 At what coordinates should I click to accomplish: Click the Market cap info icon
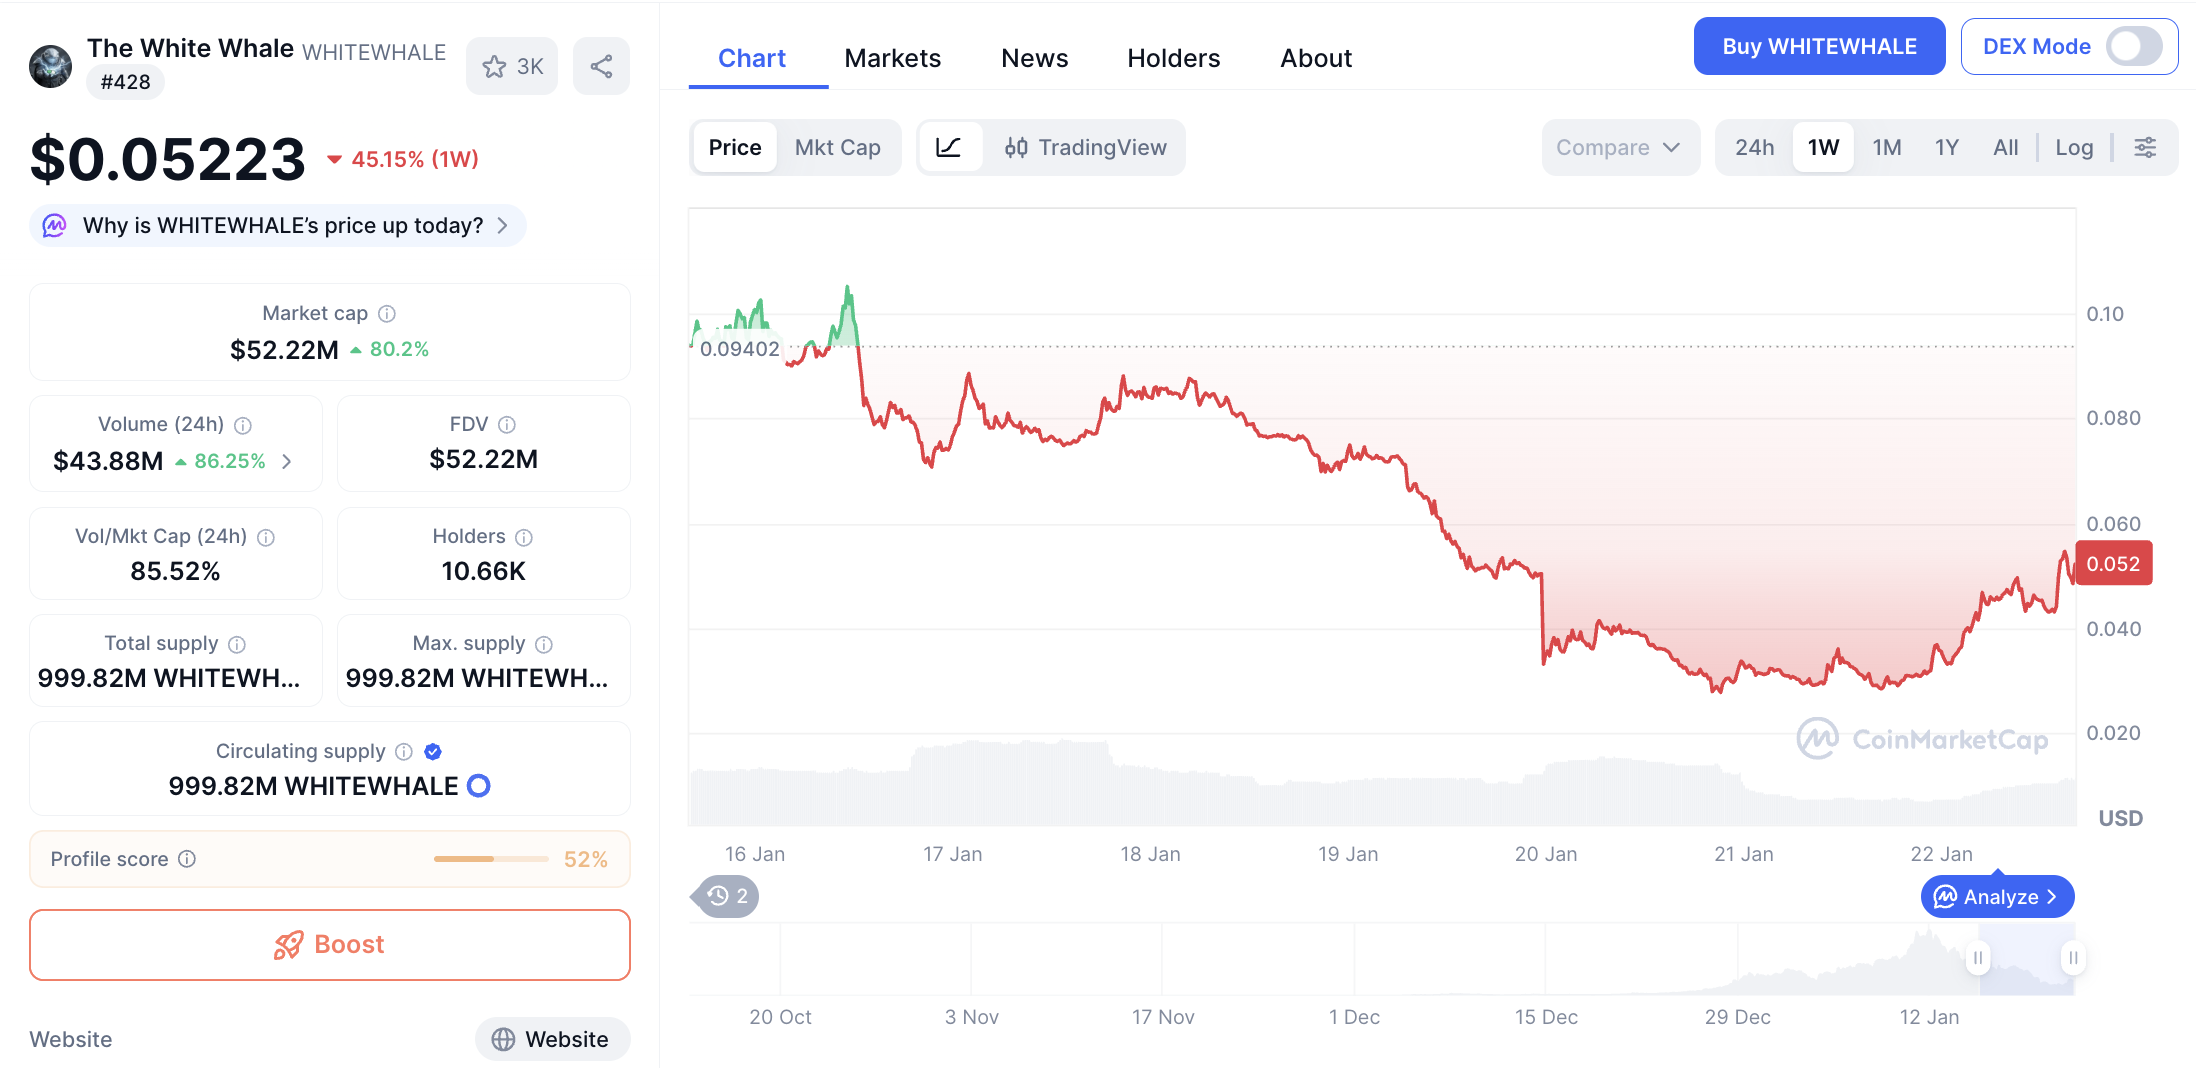click(x=387, y=314)
